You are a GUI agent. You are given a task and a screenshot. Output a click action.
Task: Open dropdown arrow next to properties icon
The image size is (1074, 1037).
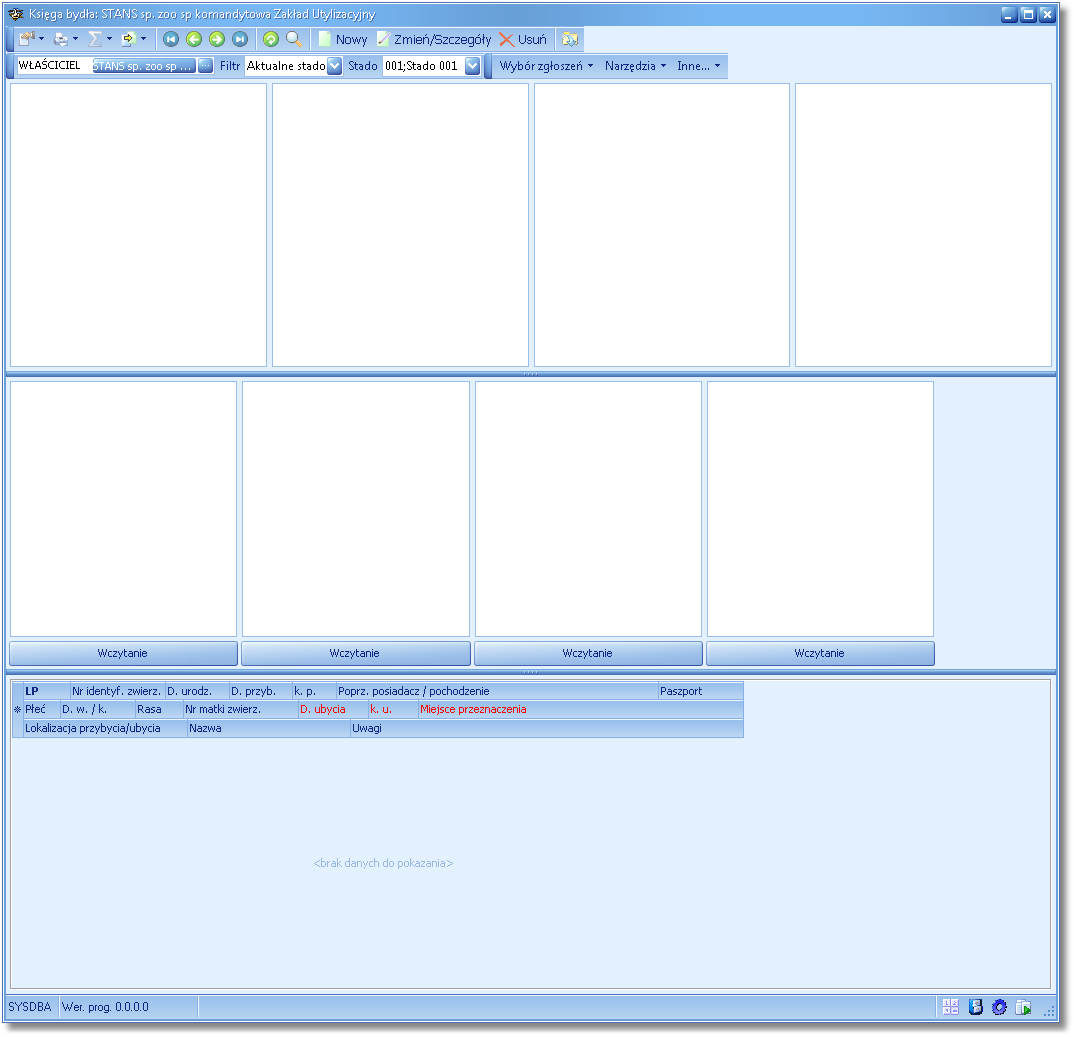(x=41, y=38)
